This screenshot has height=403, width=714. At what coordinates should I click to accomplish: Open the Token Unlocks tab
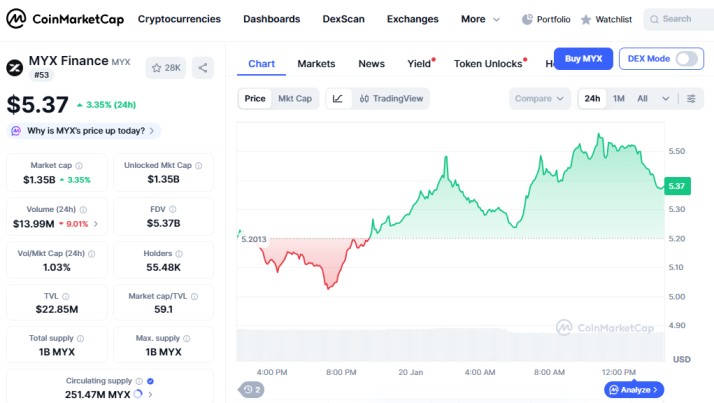[488, 64]
